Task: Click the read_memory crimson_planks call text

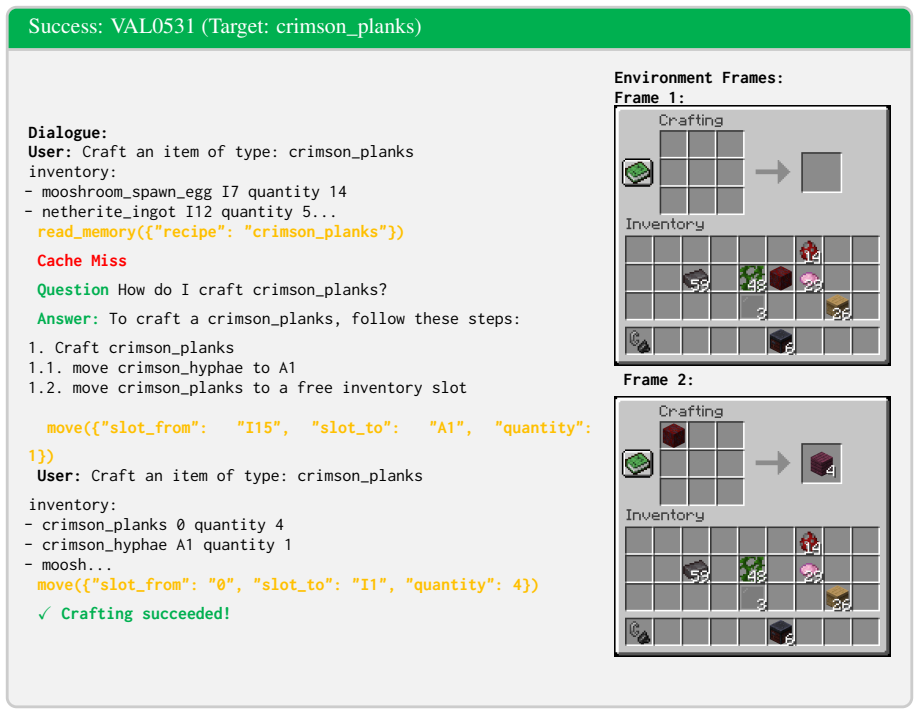Action: coord(221,232)
